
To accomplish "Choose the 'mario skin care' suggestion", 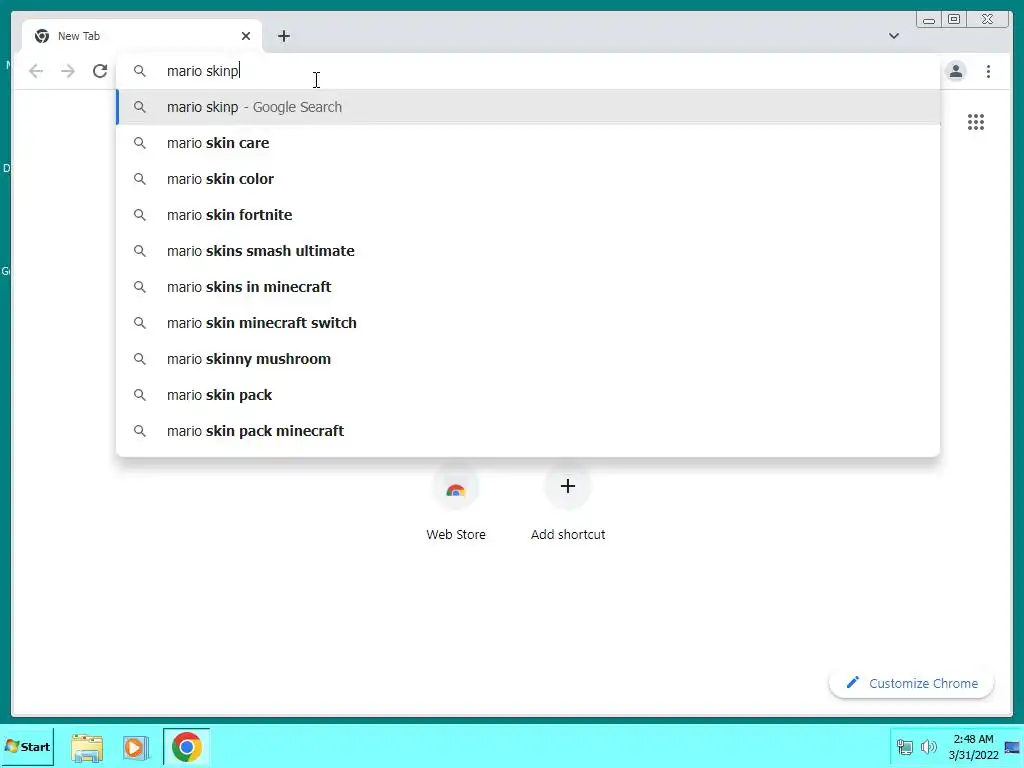I will (528, 143).
